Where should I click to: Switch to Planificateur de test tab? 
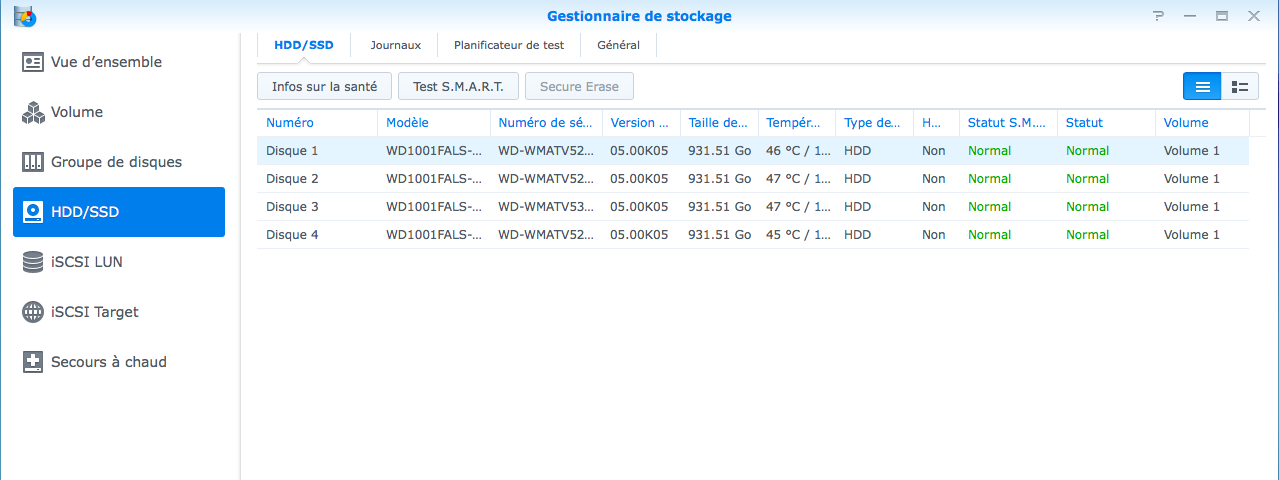509,45
